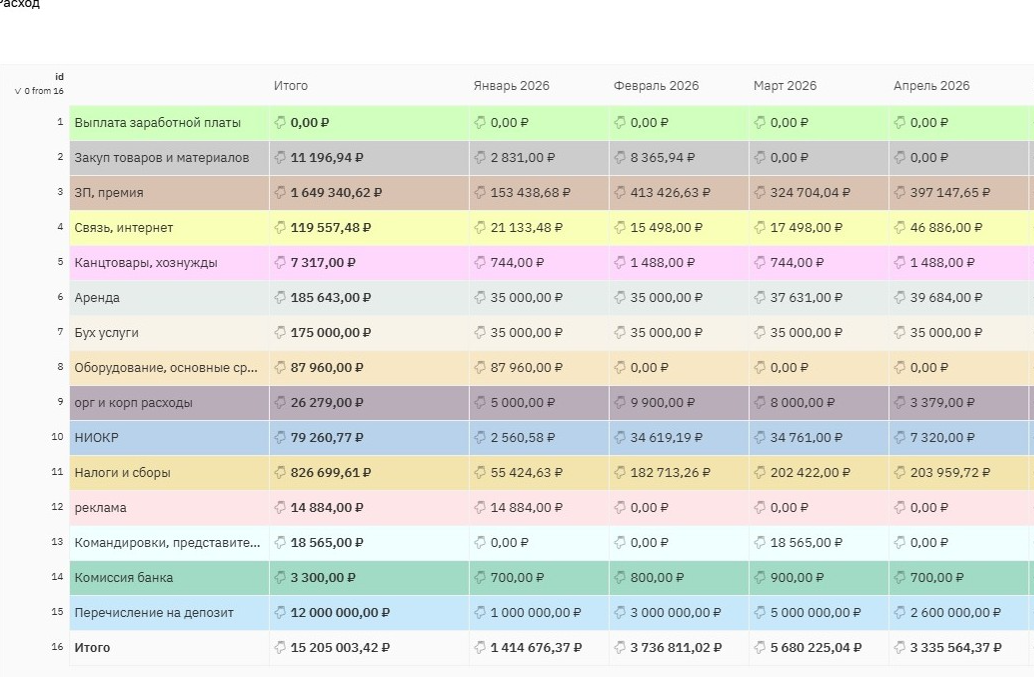The image size is (1034, 677).
Task: Click the Февраль 2026 column header
Action: 656,86
